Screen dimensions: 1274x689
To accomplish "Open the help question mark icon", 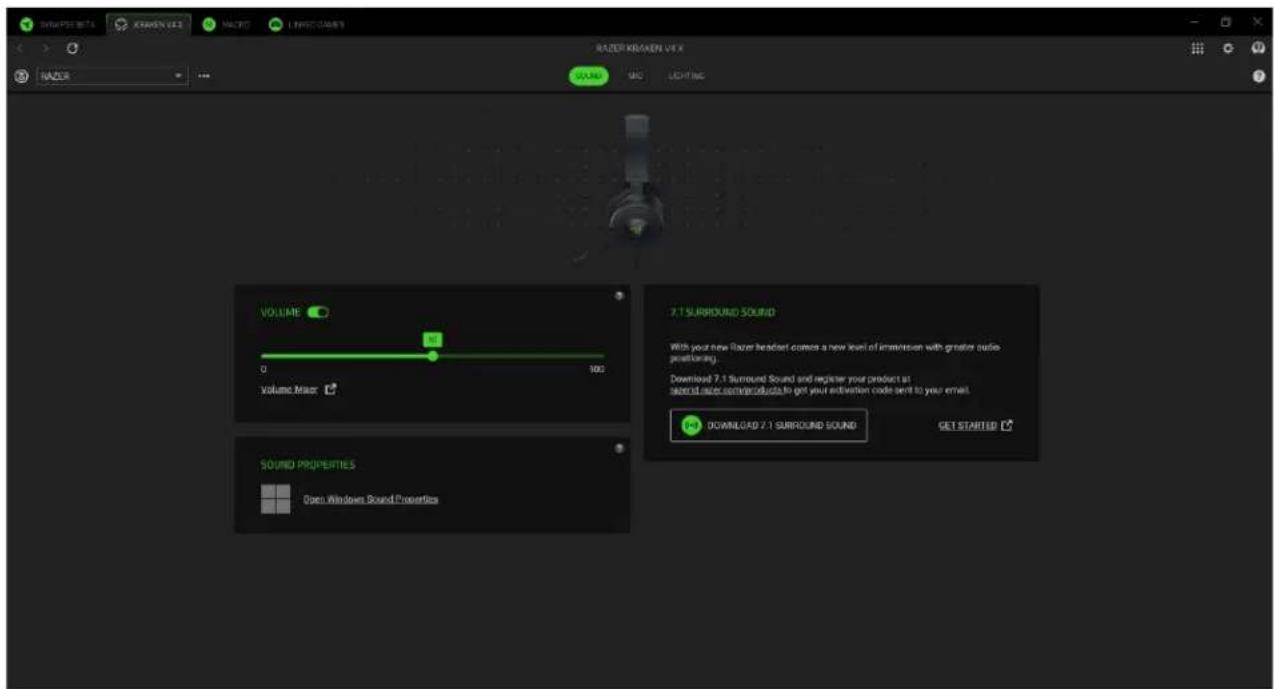I will pos(1259,77).
